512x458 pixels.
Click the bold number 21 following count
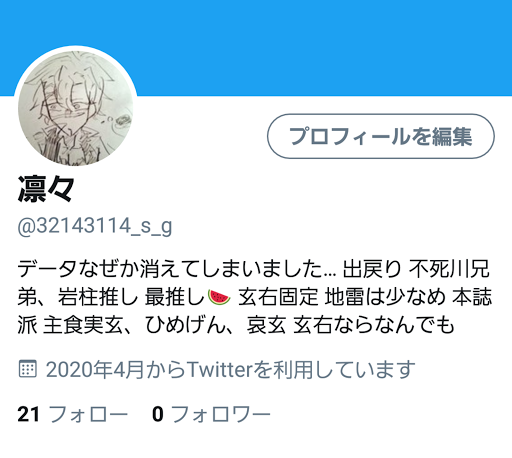coord(29,414)
